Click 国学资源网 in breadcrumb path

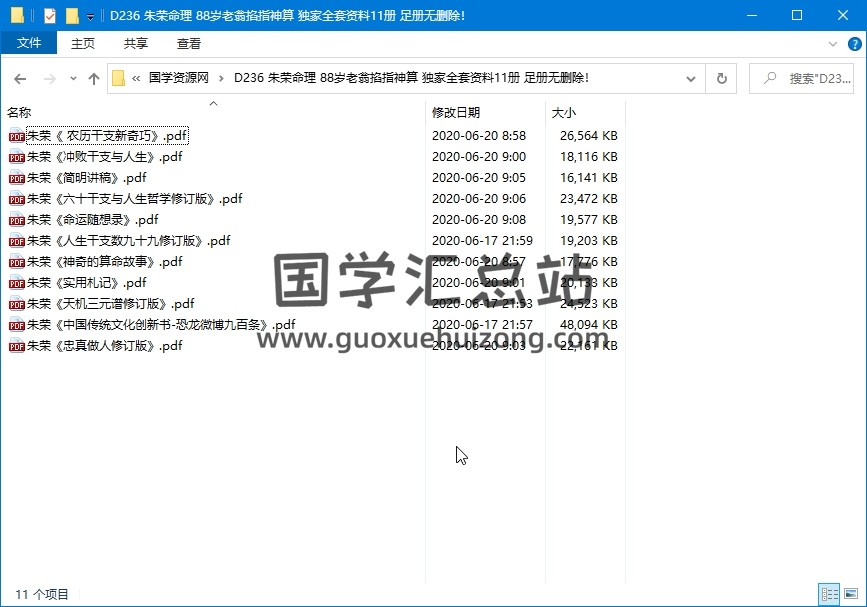click(179, 78)
